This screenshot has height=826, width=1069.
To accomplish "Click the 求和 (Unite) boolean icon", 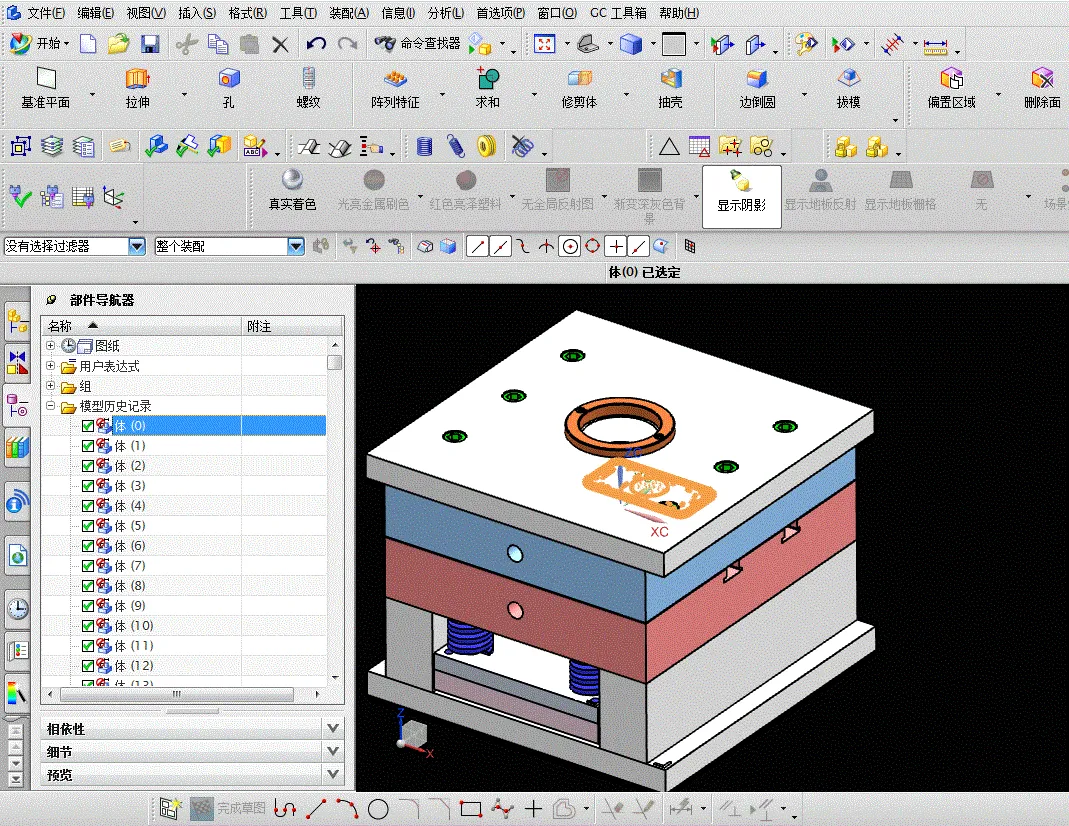I will (487, 79).
